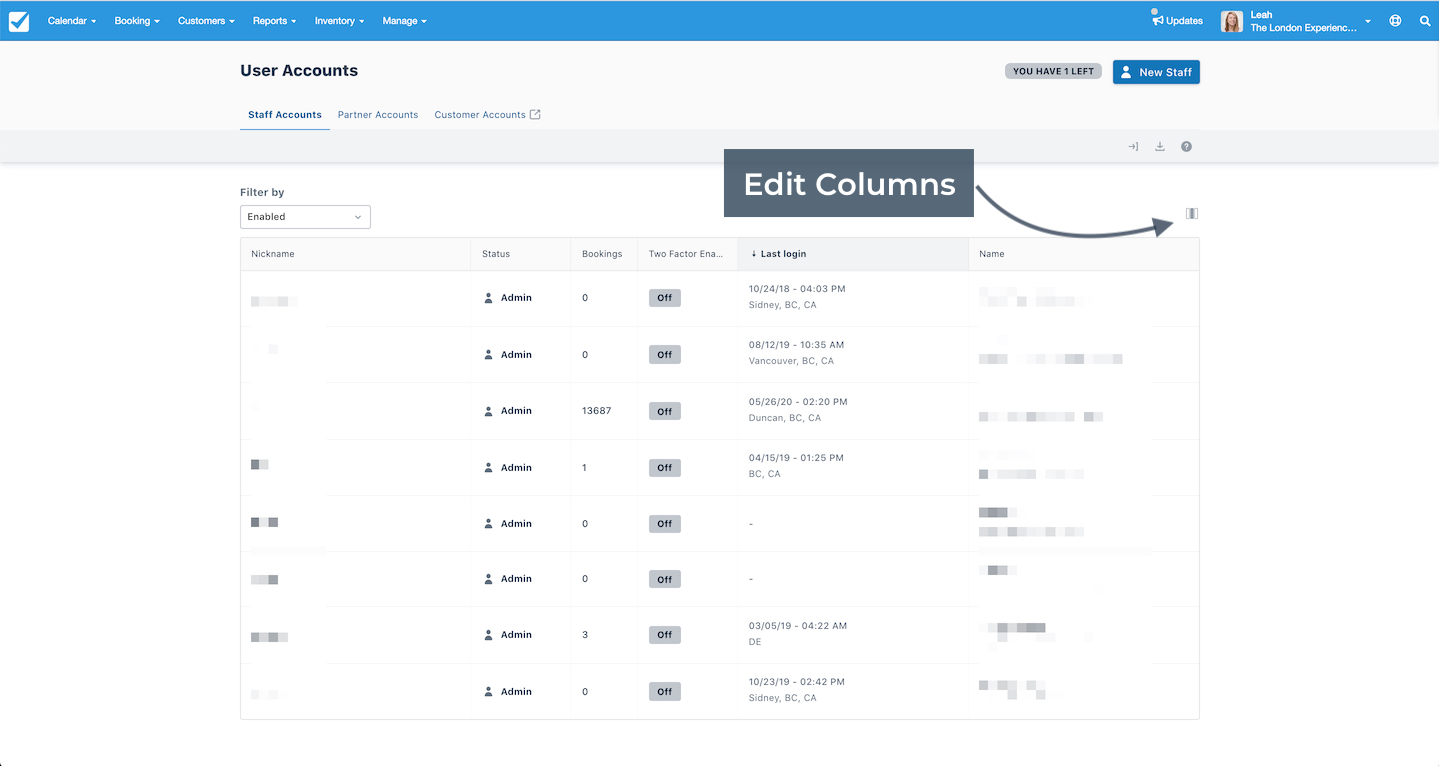Open the Enabled filter dropdown
This screenshot has width=1439, height=766.
pos(305,217)
